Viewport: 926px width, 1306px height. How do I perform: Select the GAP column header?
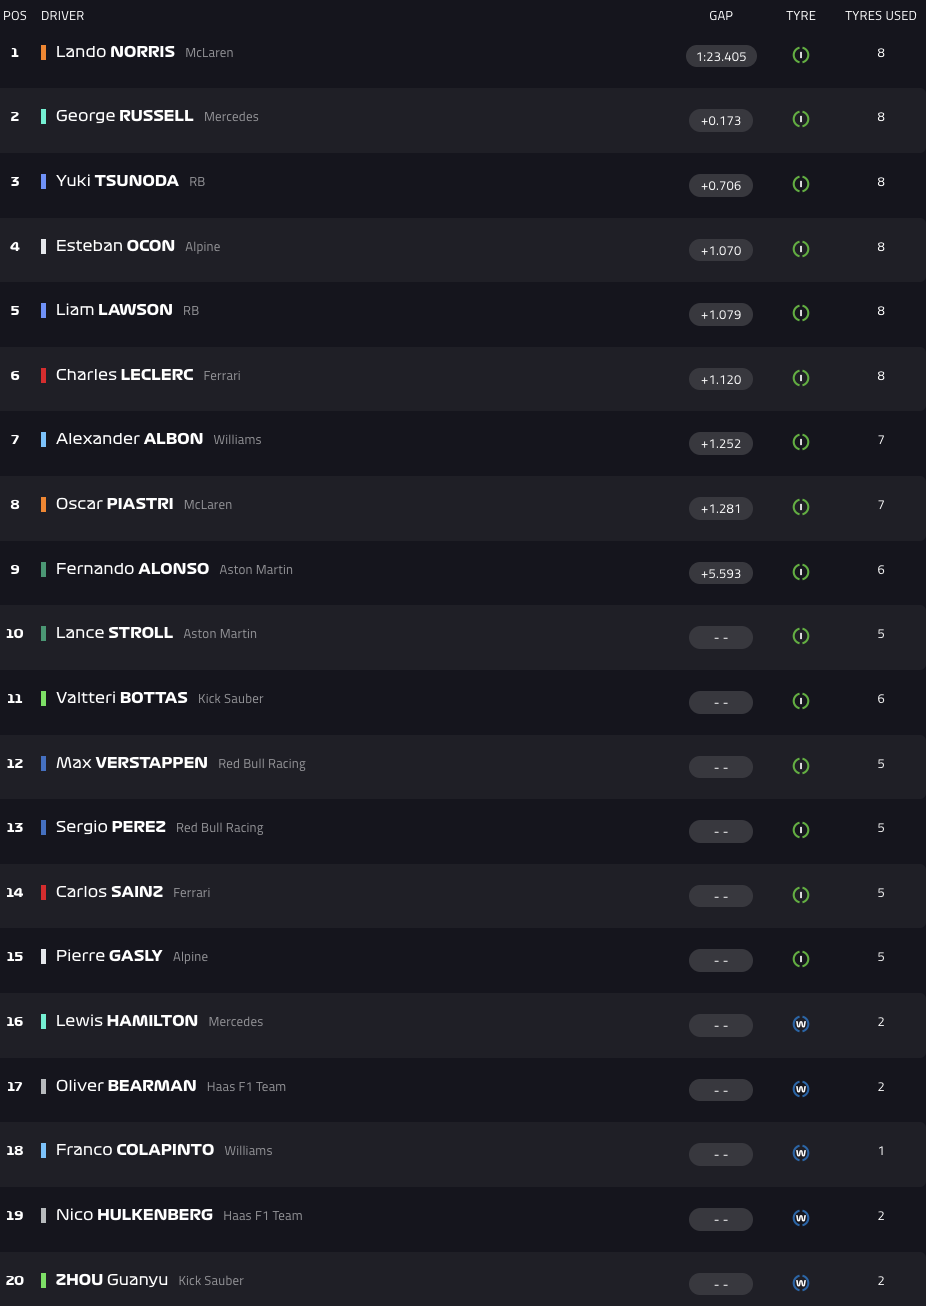click(721, 16)
